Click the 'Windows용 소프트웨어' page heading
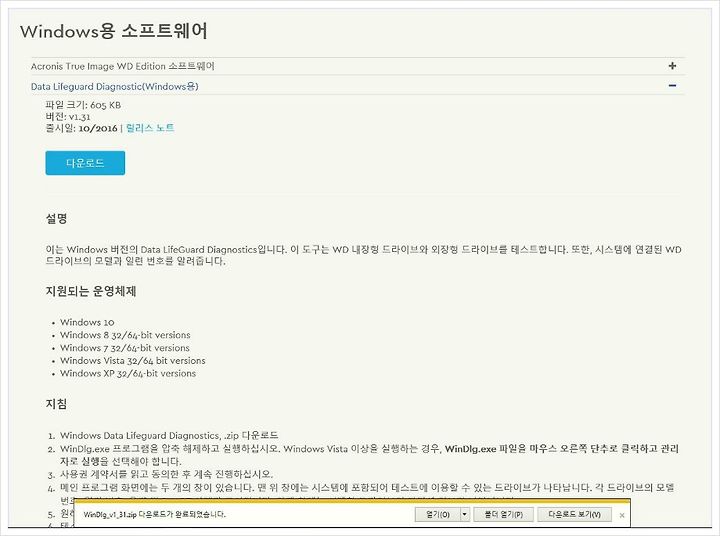The image size is (720, 536). 114,31
